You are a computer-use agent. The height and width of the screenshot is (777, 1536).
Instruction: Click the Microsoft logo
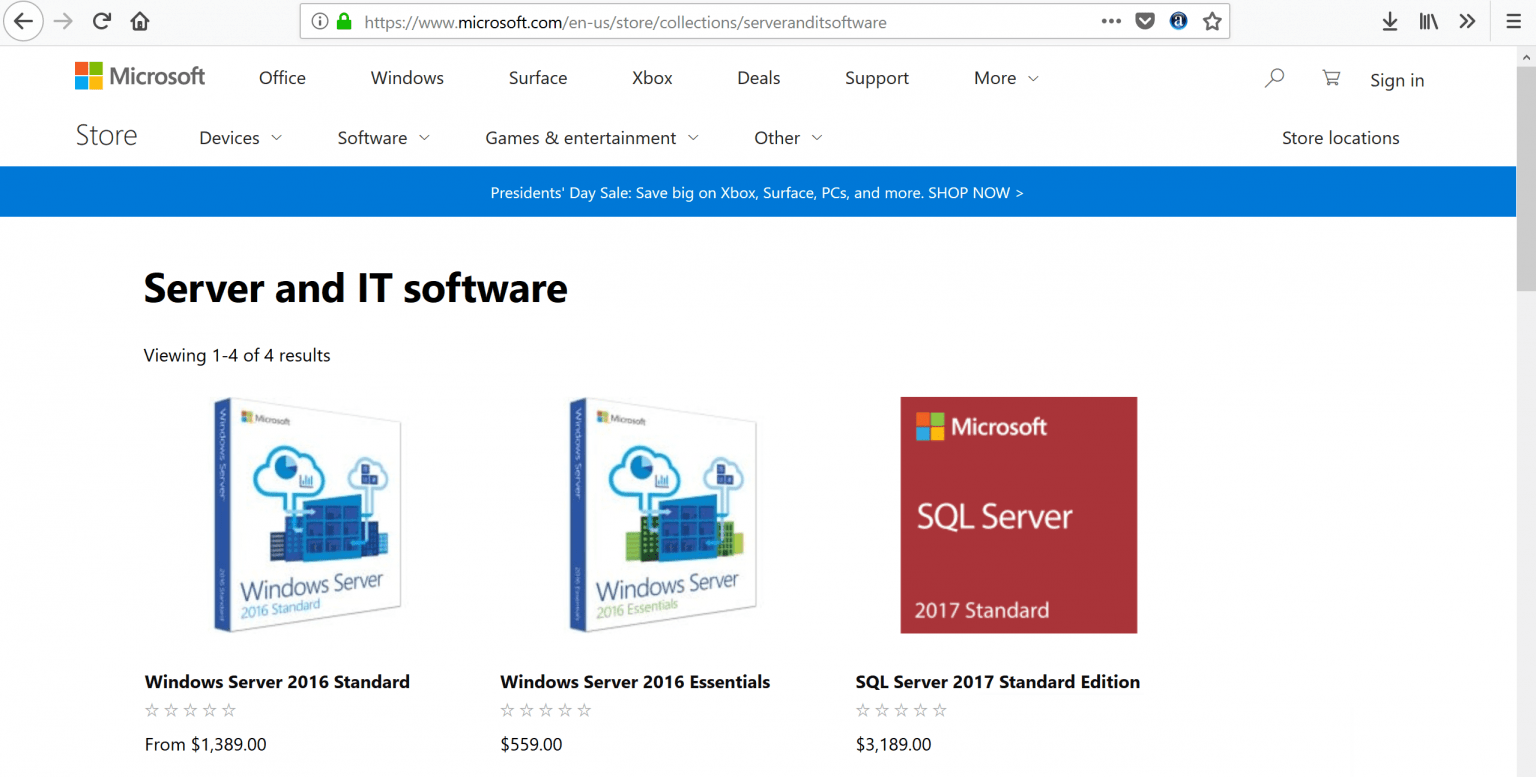[x=140, y=76]
